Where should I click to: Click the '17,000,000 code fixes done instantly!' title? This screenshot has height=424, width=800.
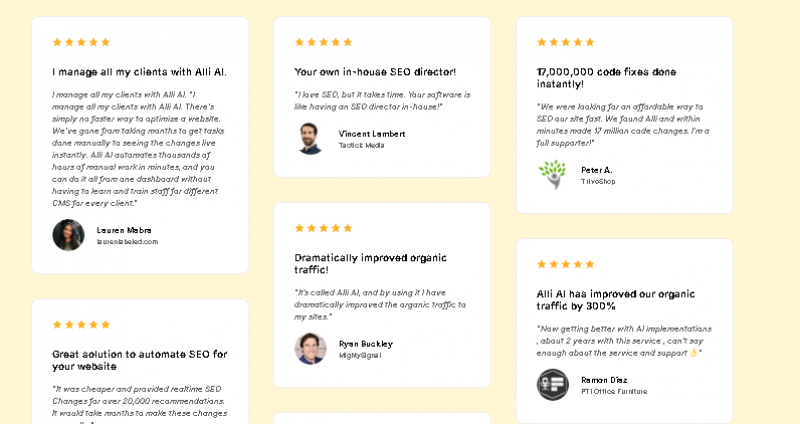click(606, 78)
